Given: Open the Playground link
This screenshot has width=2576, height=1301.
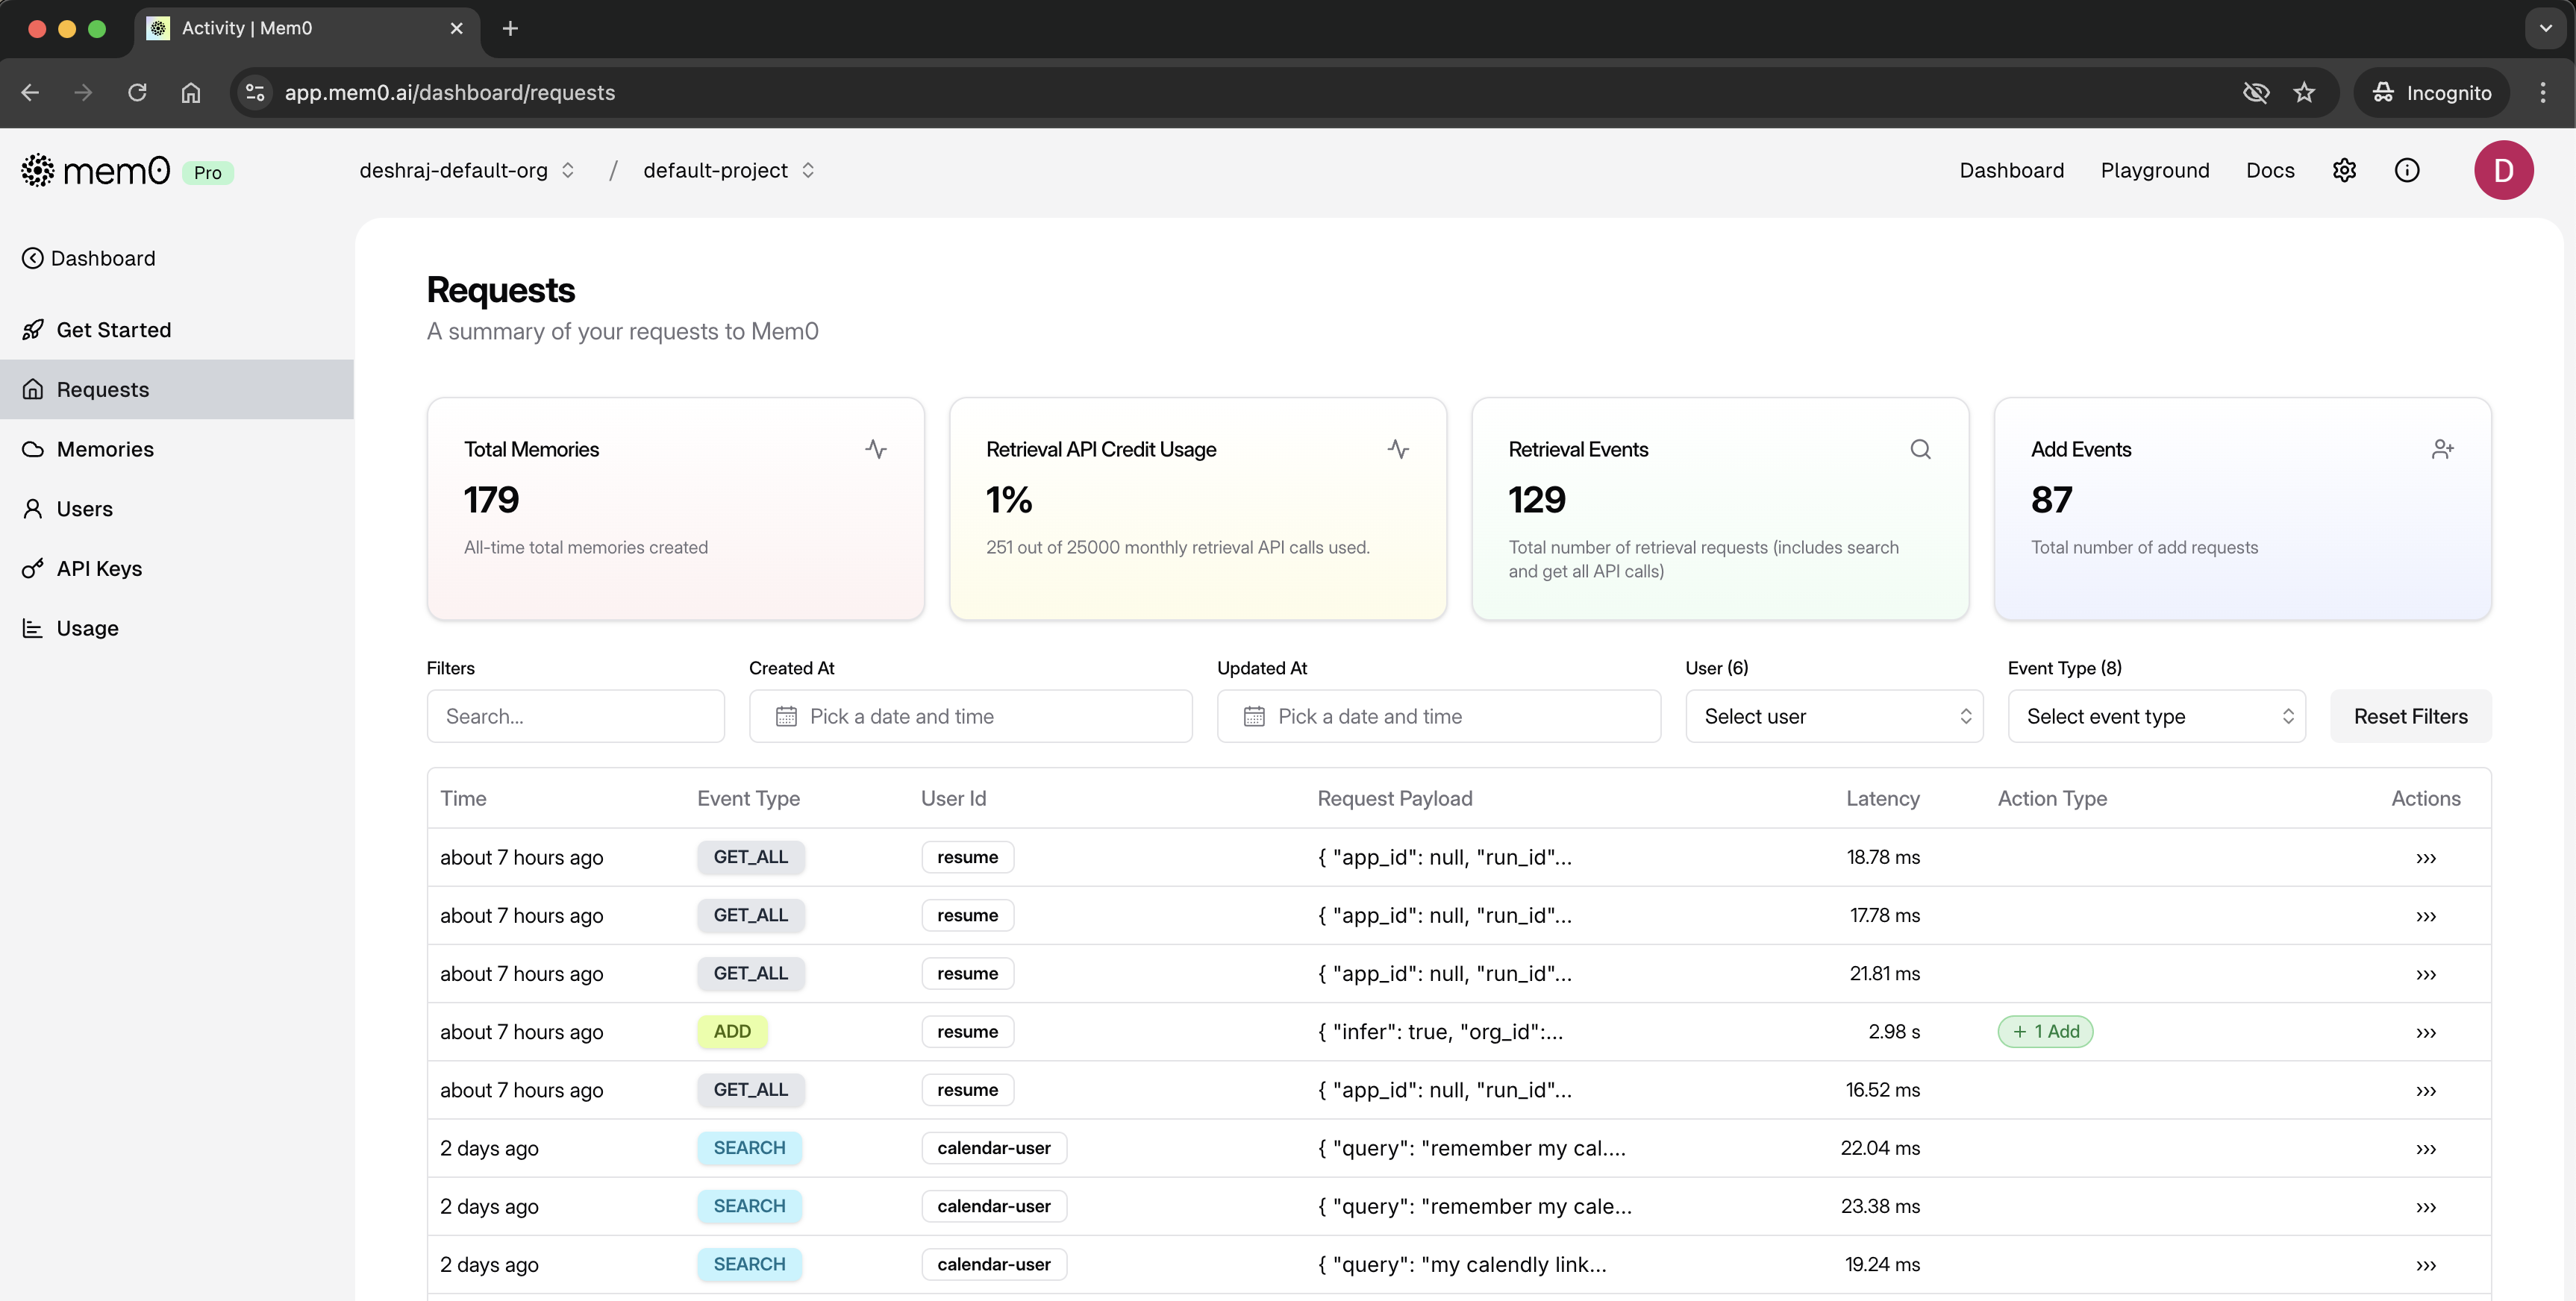Looking at the screenshot, I should pos(2154,170).
